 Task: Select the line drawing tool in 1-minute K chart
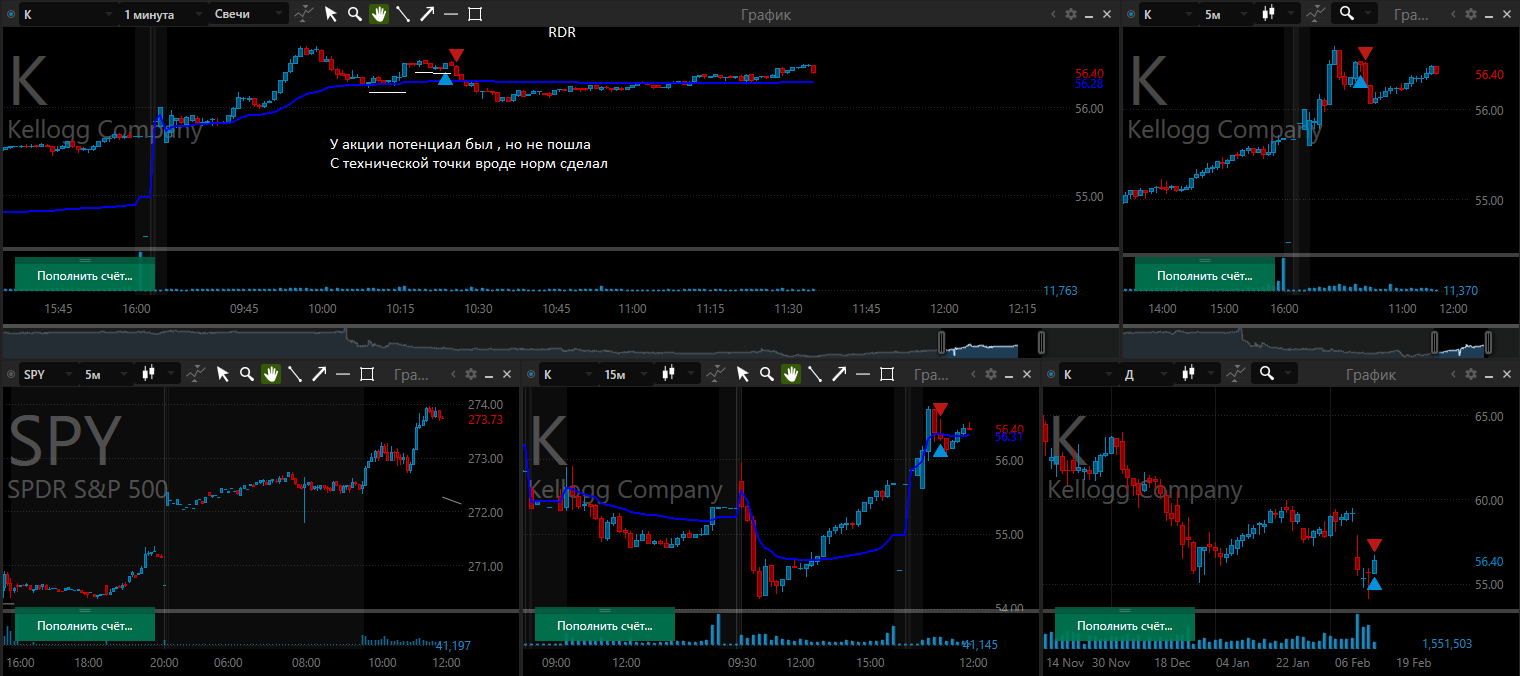[x=403, y=14]
